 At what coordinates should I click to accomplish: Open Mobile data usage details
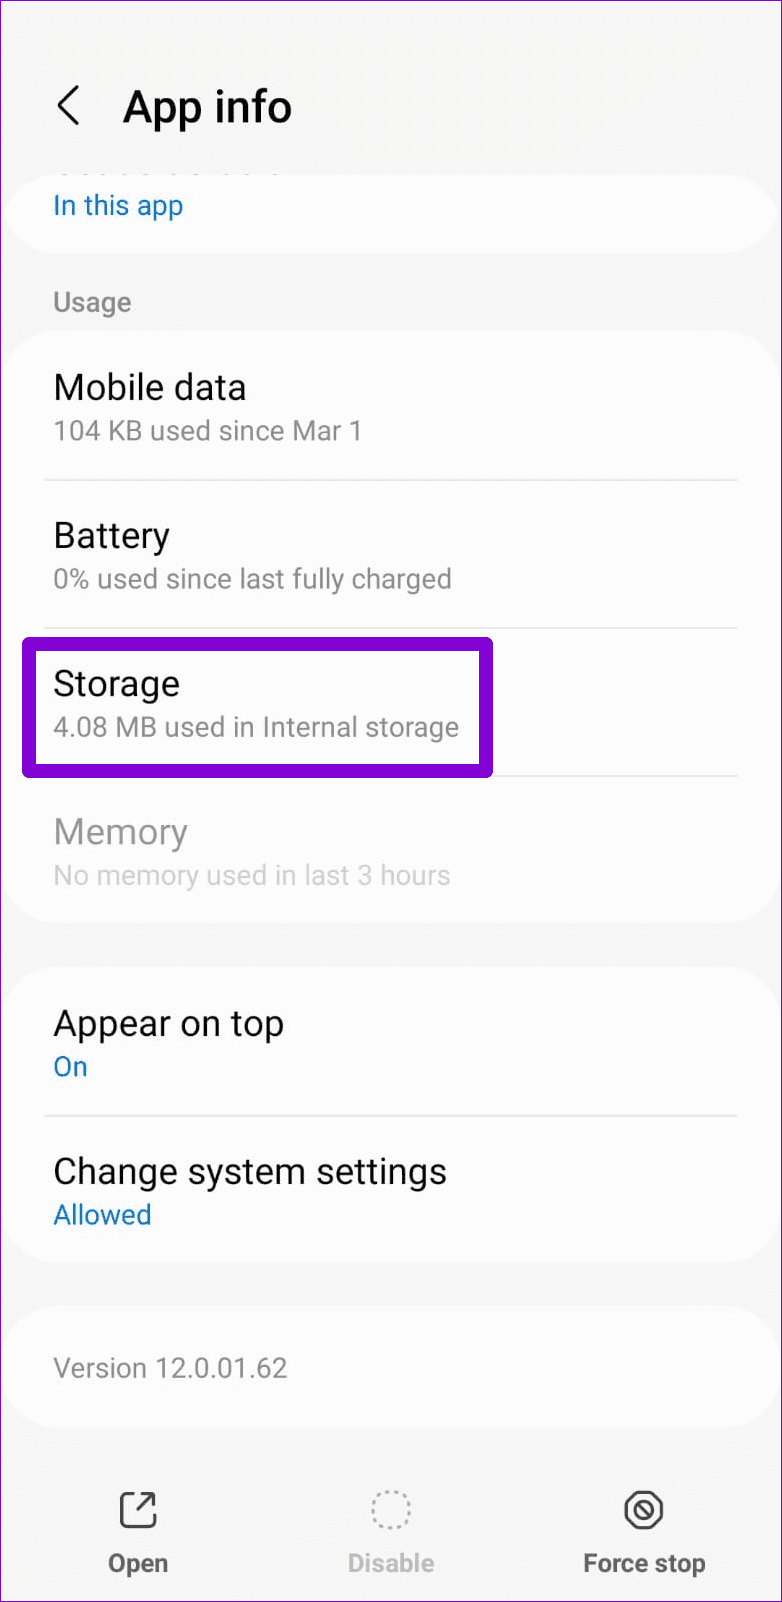coord(390,407)
